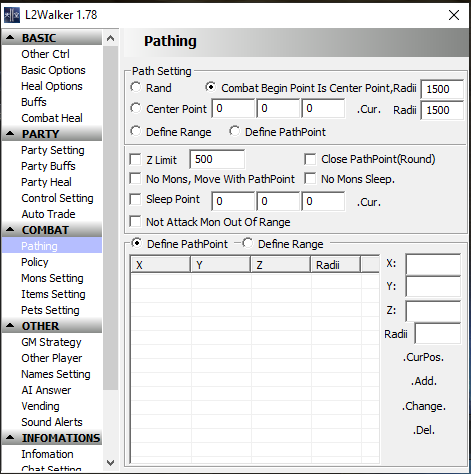The width and height of the screenshot is (471, 474).
Task: Click the L2Walker app icon in title bar
Action: [12, 15]
